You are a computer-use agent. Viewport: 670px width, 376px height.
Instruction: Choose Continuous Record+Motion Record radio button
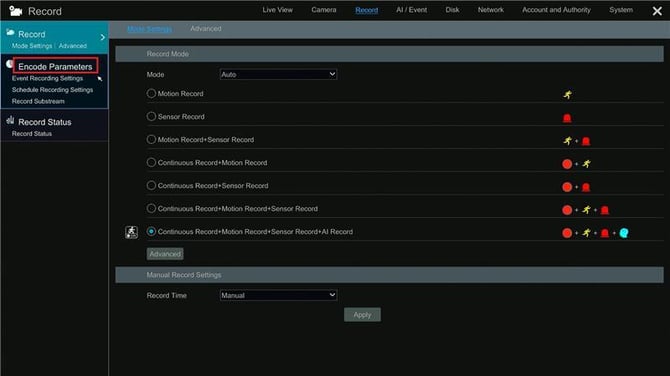[x=151, y=162]
